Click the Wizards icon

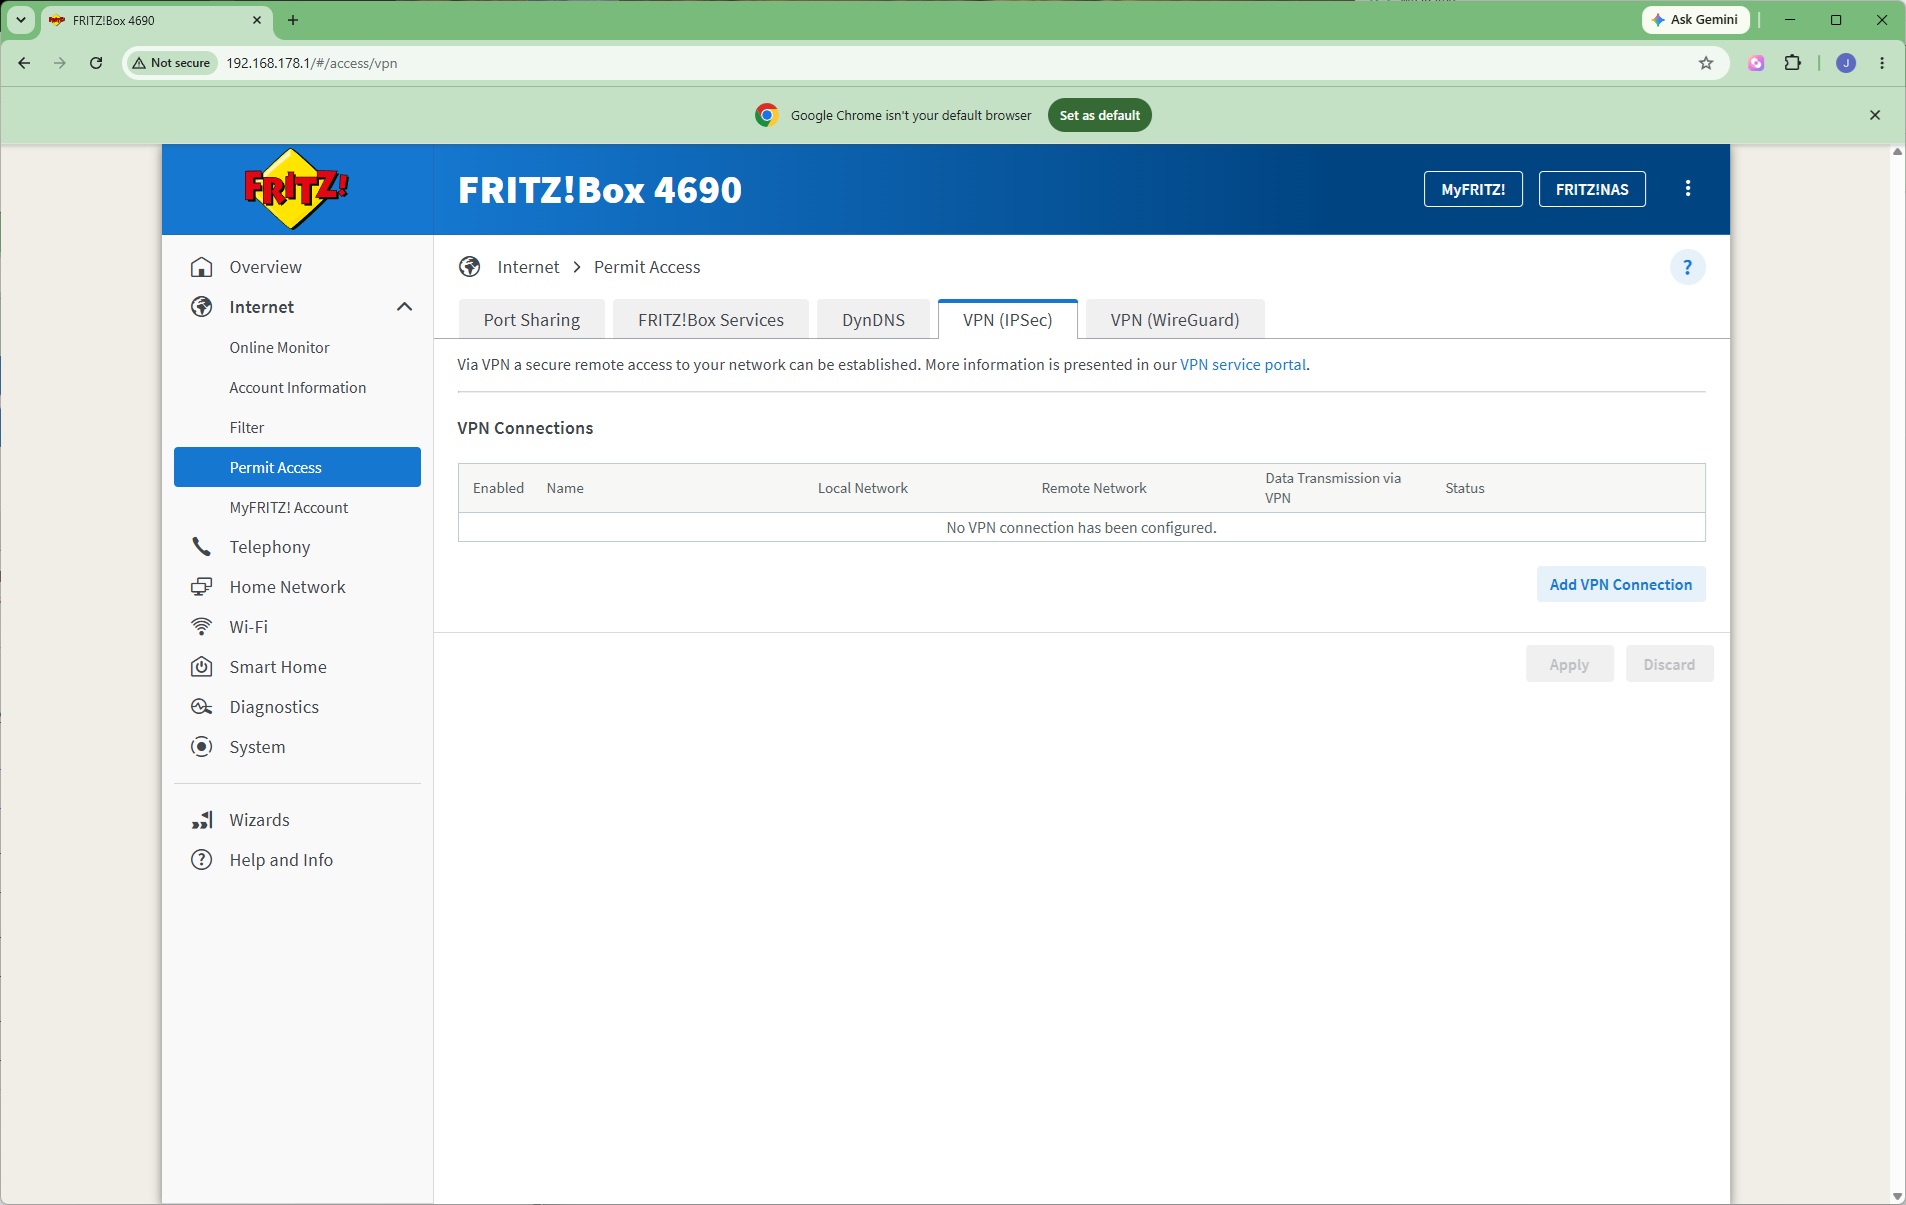202,820
